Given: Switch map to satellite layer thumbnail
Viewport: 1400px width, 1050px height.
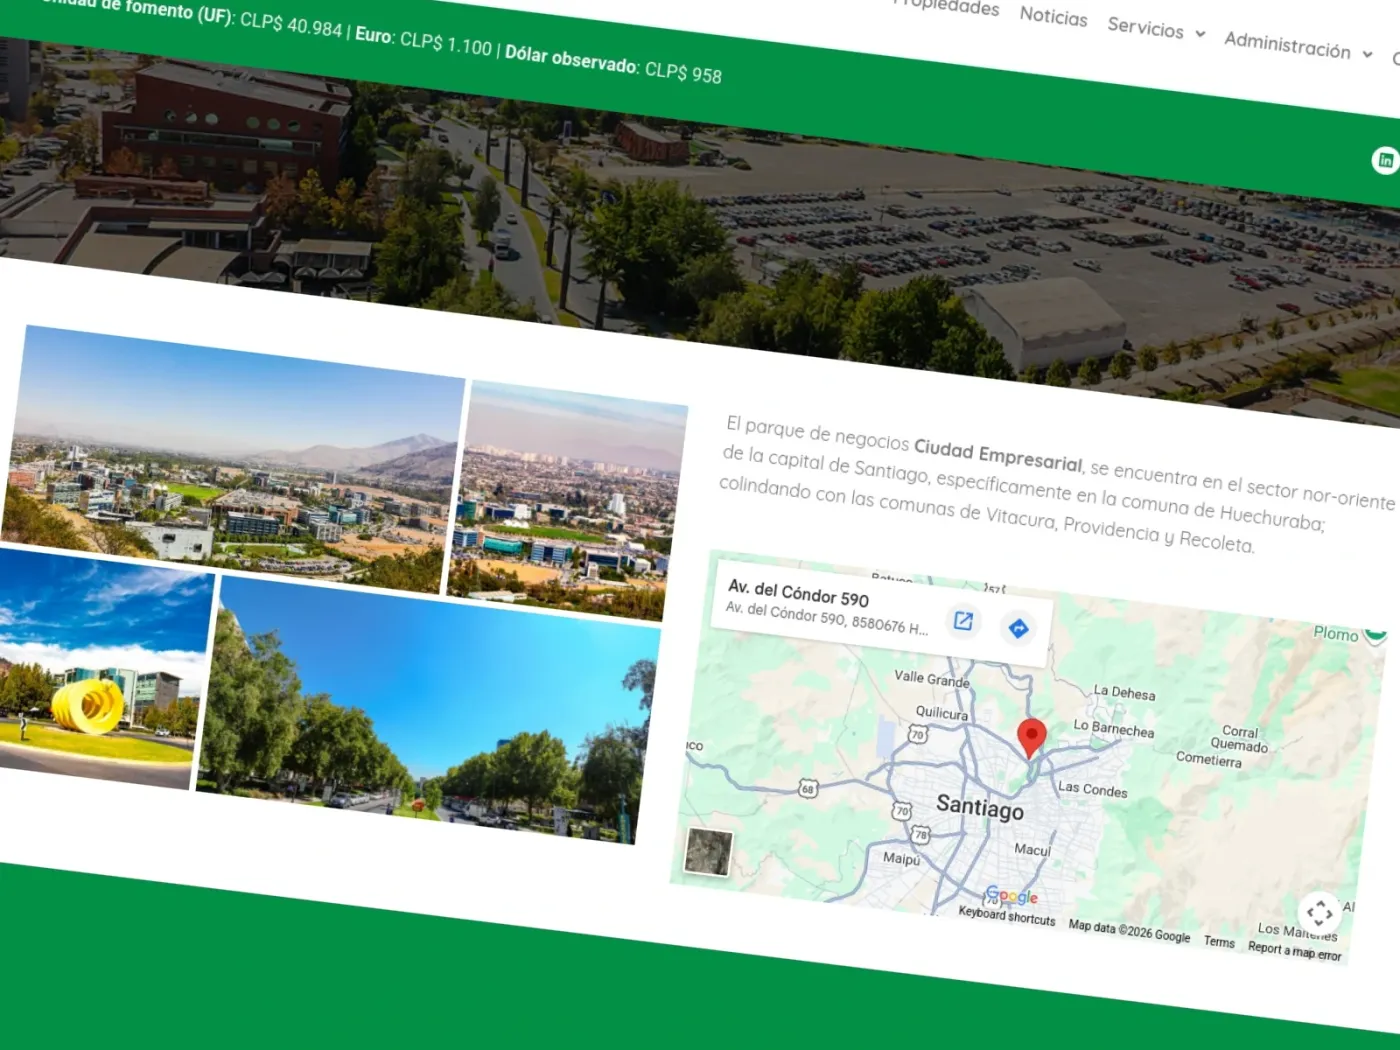Looking at the screenshot, I should [x=708, y=852].
